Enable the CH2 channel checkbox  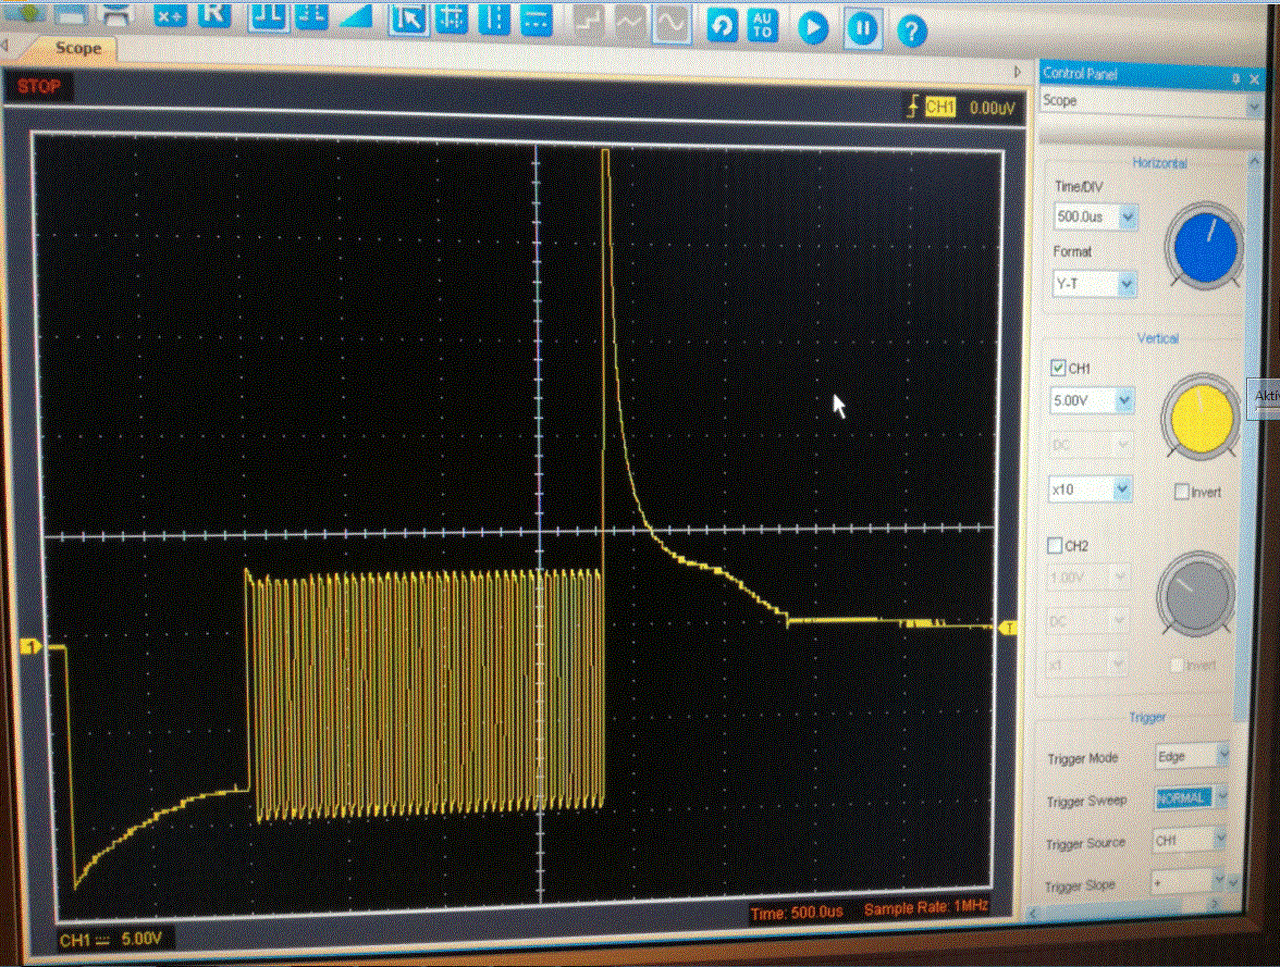(1054, 545)
